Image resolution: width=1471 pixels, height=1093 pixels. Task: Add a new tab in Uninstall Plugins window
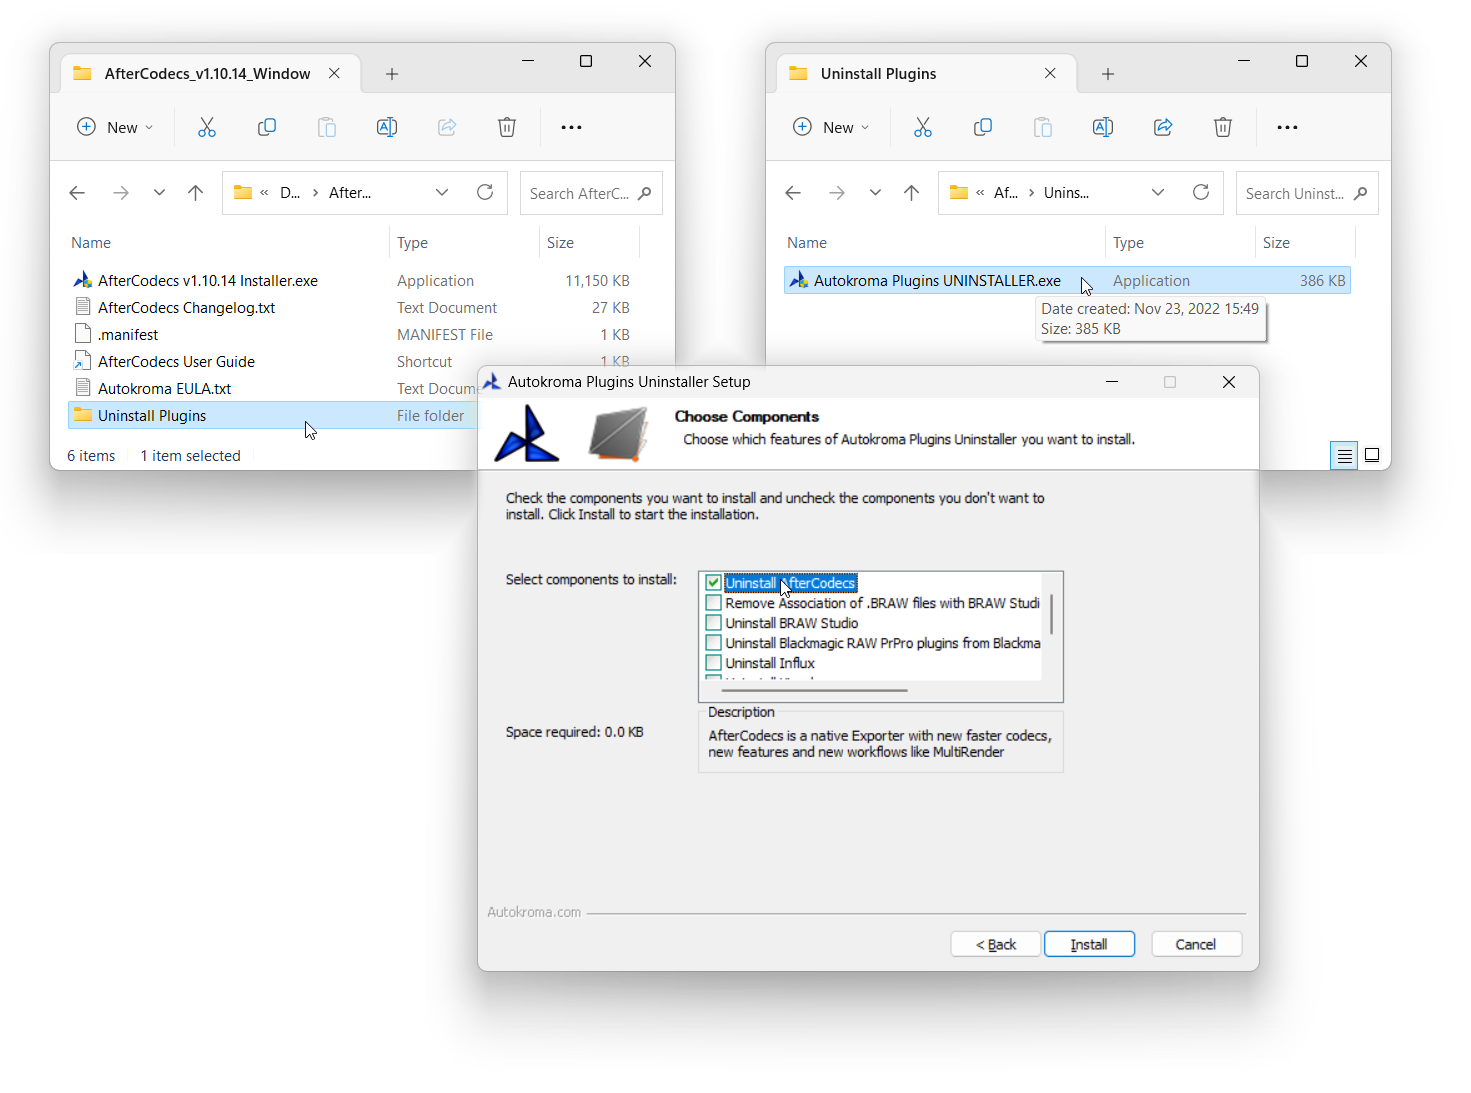(x=1108, y=74)
